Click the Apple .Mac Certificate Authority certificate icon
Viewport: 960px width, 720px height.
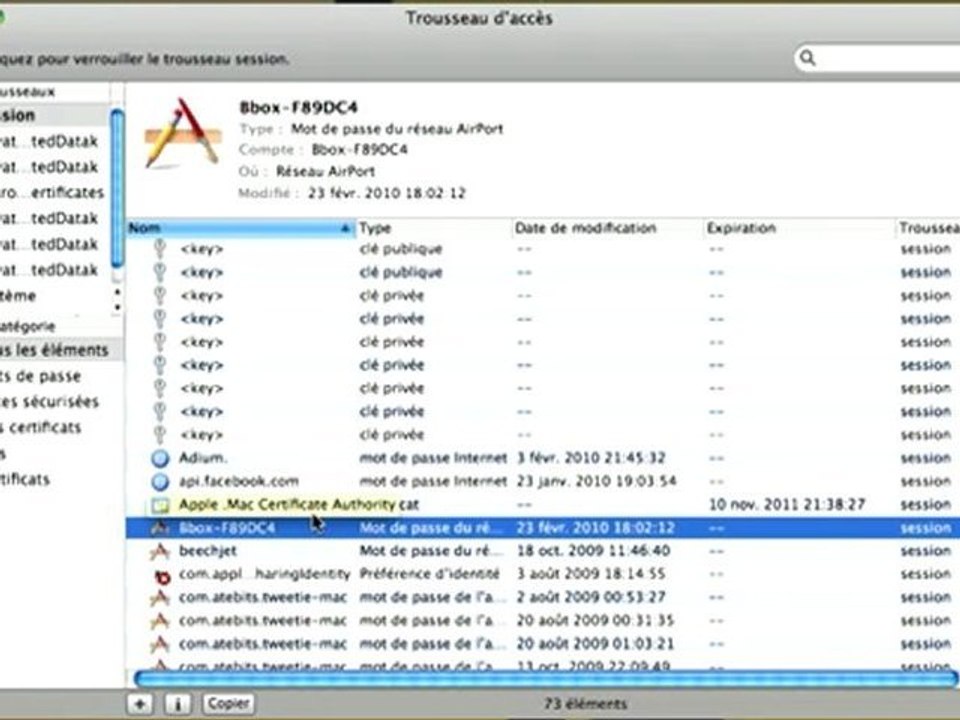[x=160, y=505]
